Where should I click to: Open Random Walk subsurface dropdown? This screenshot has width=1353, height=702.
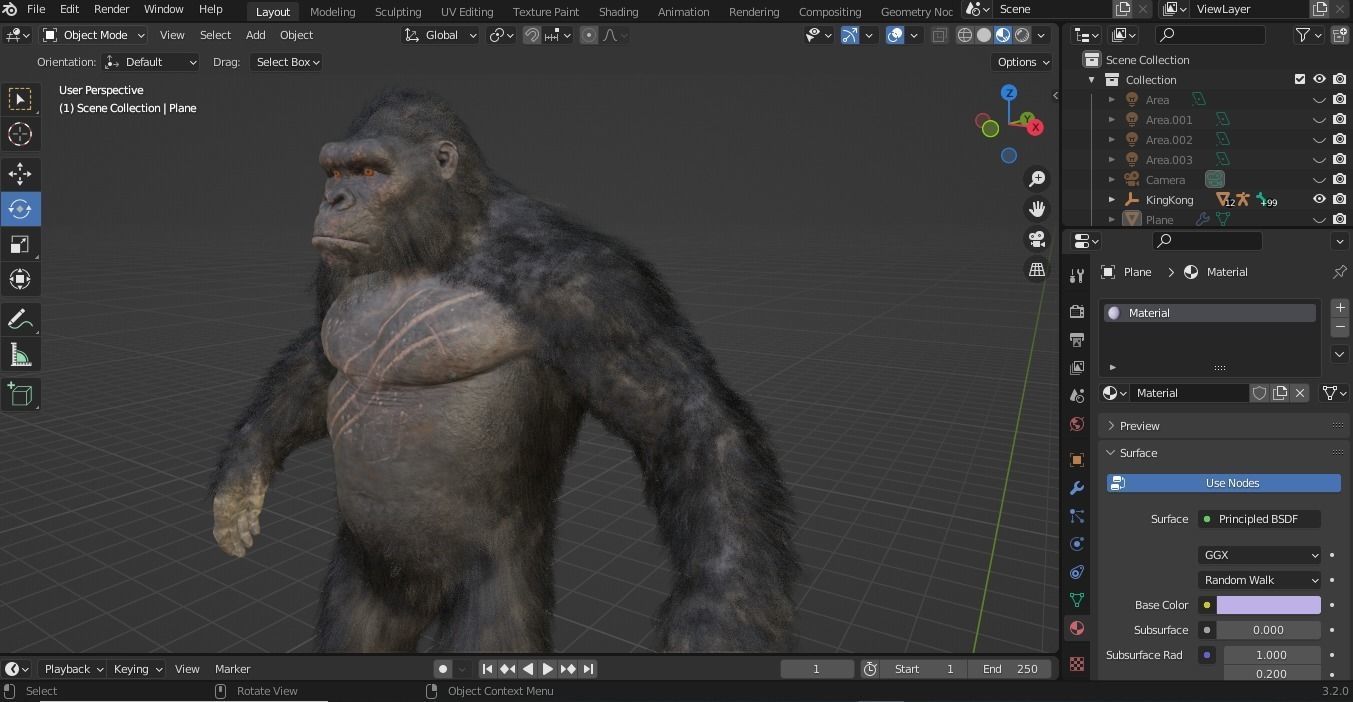tap(1259, 580)
